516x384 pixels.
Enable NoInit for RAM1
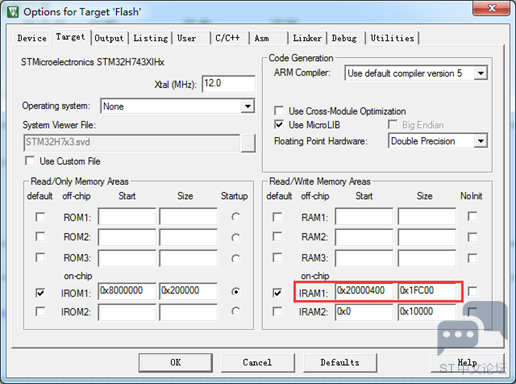472,216
